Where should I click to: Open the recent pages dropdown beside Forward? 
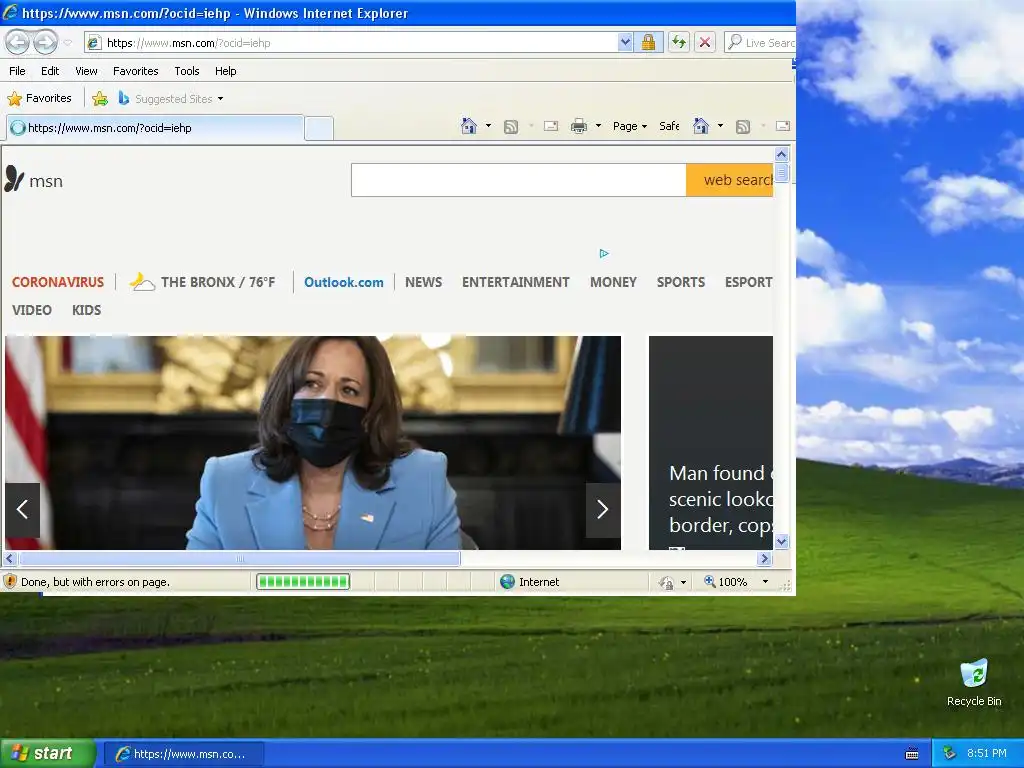pyautogui.click(x=67, y=43)
